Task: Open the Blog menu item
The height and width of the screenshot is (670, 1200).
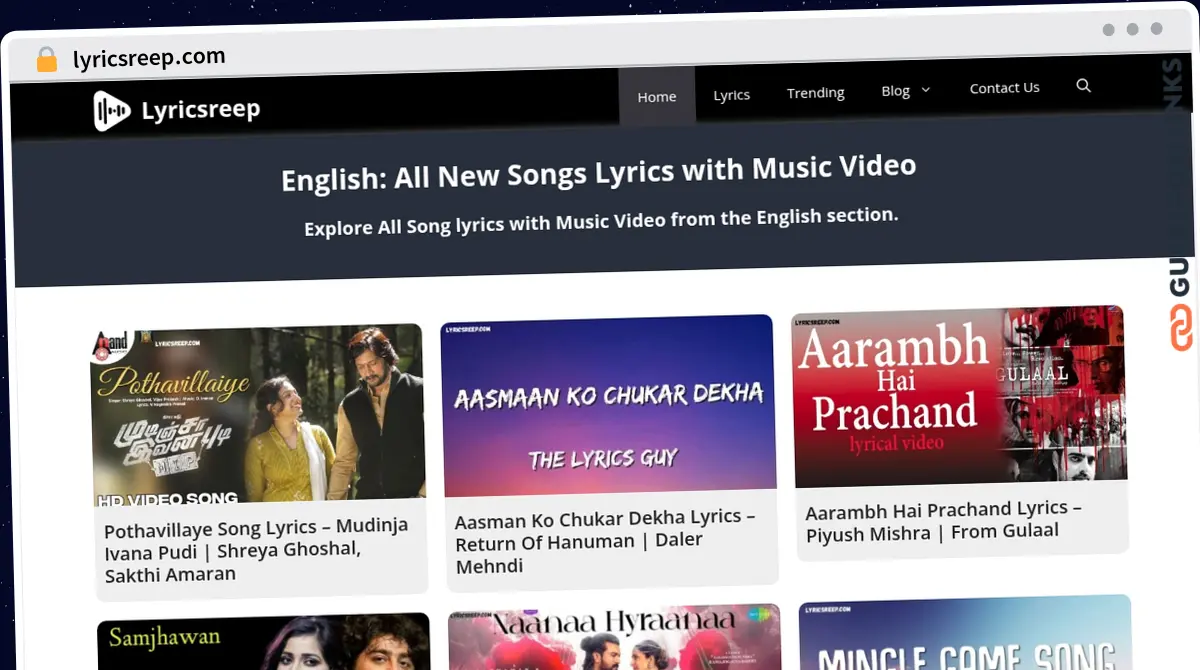Action: tap(895, 91)
